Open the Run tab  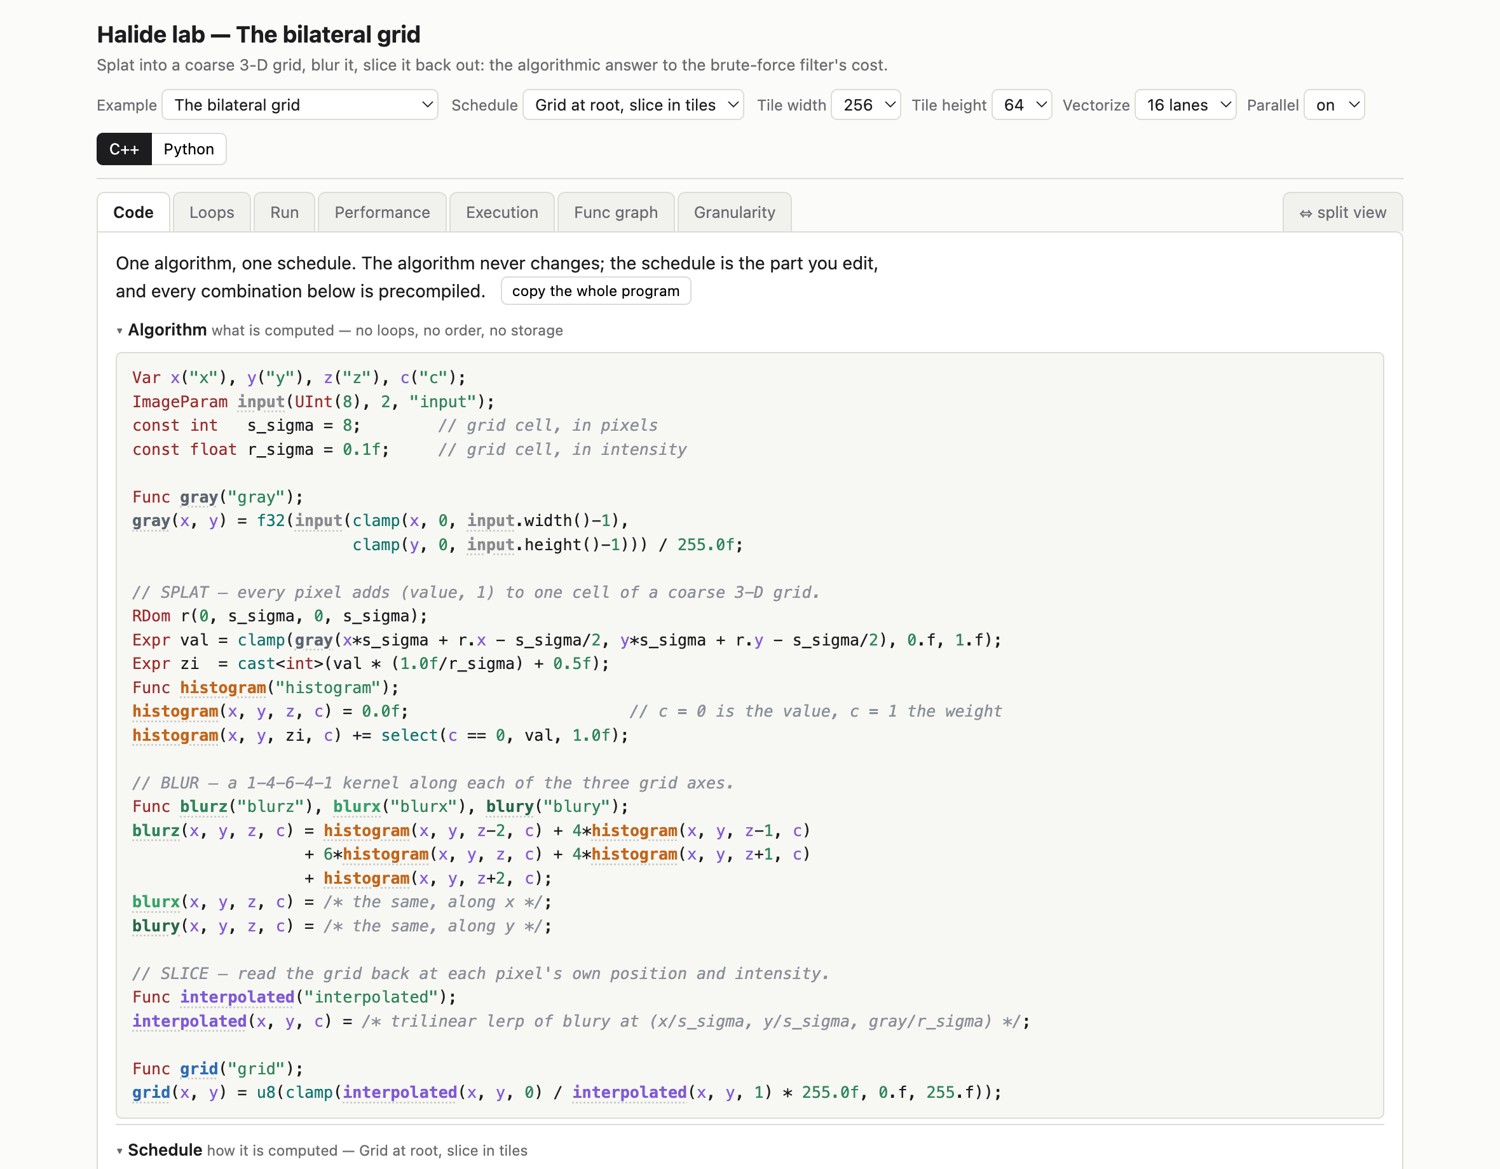[x=284, y=212]
